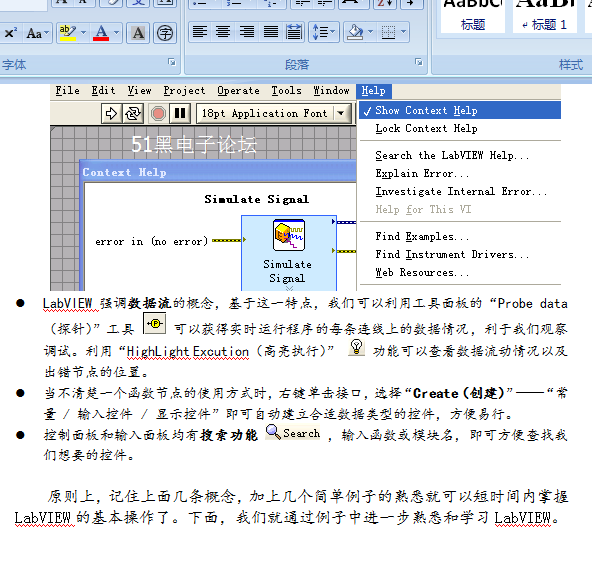The image size is (592, 585).
Task: Click the line spacing button
Action: (319, 32)
